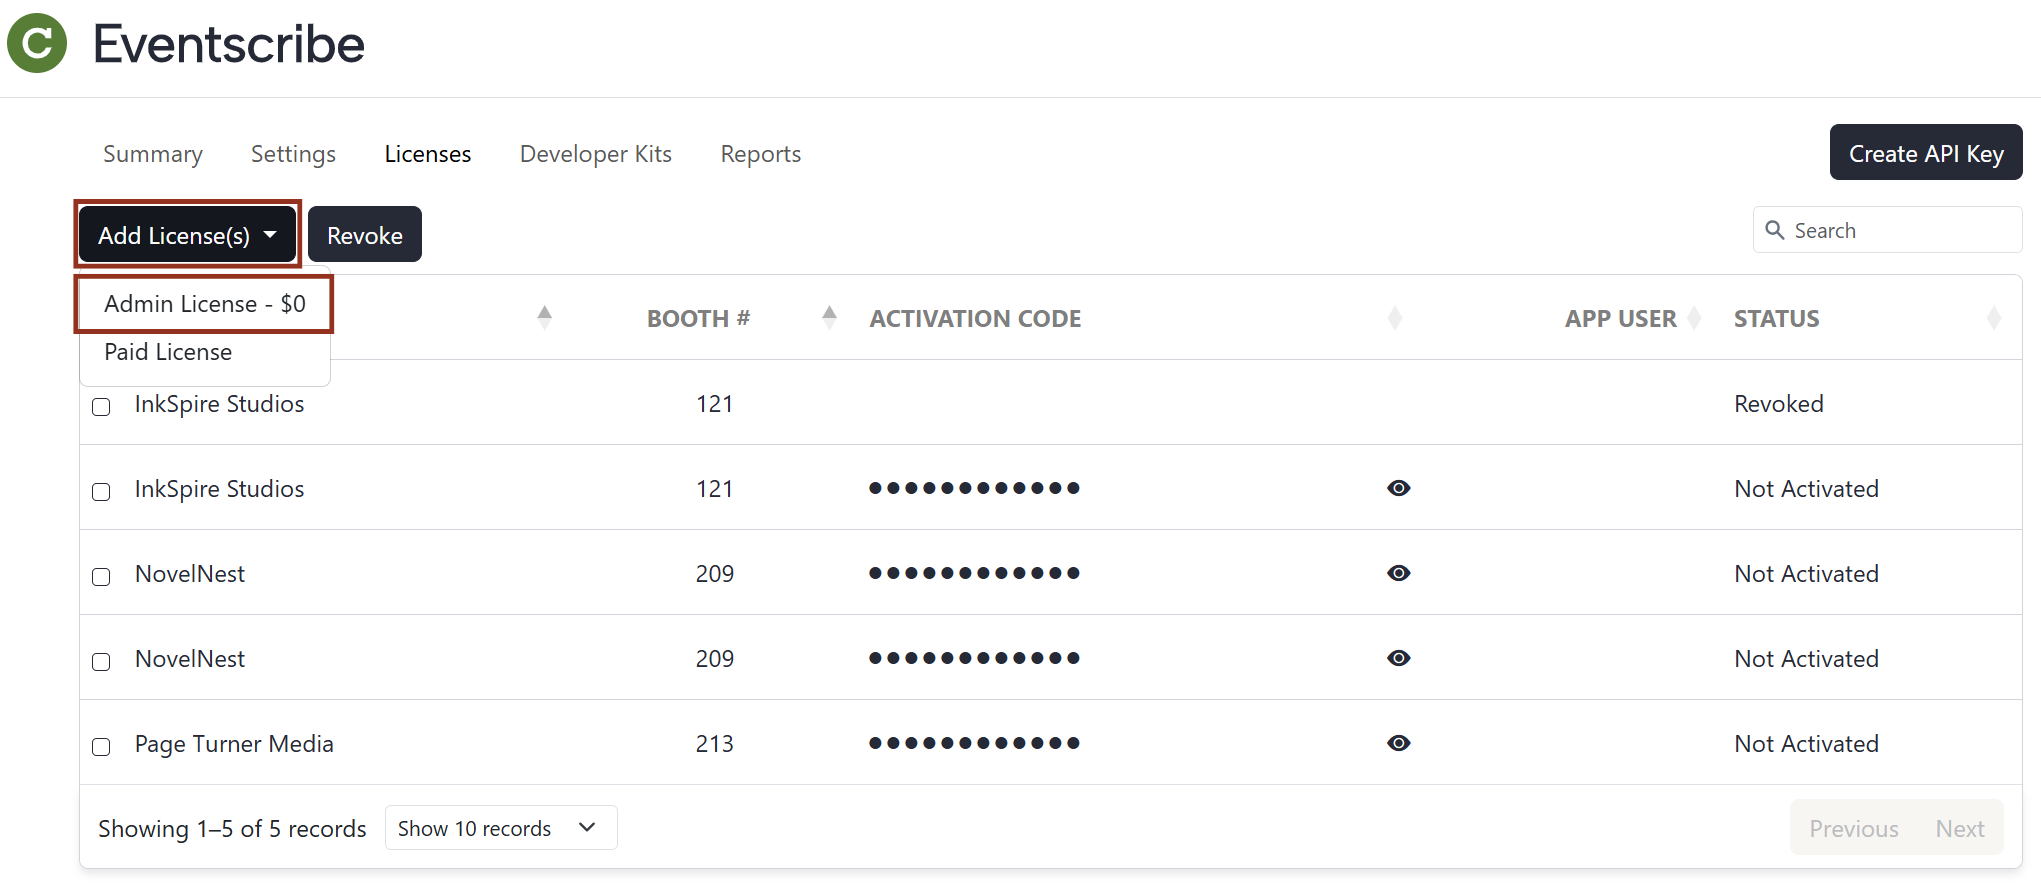Reveal activation code for Page Turner Media
Viewport: 2041px width, 883px height.
[x=1399, y=743]
